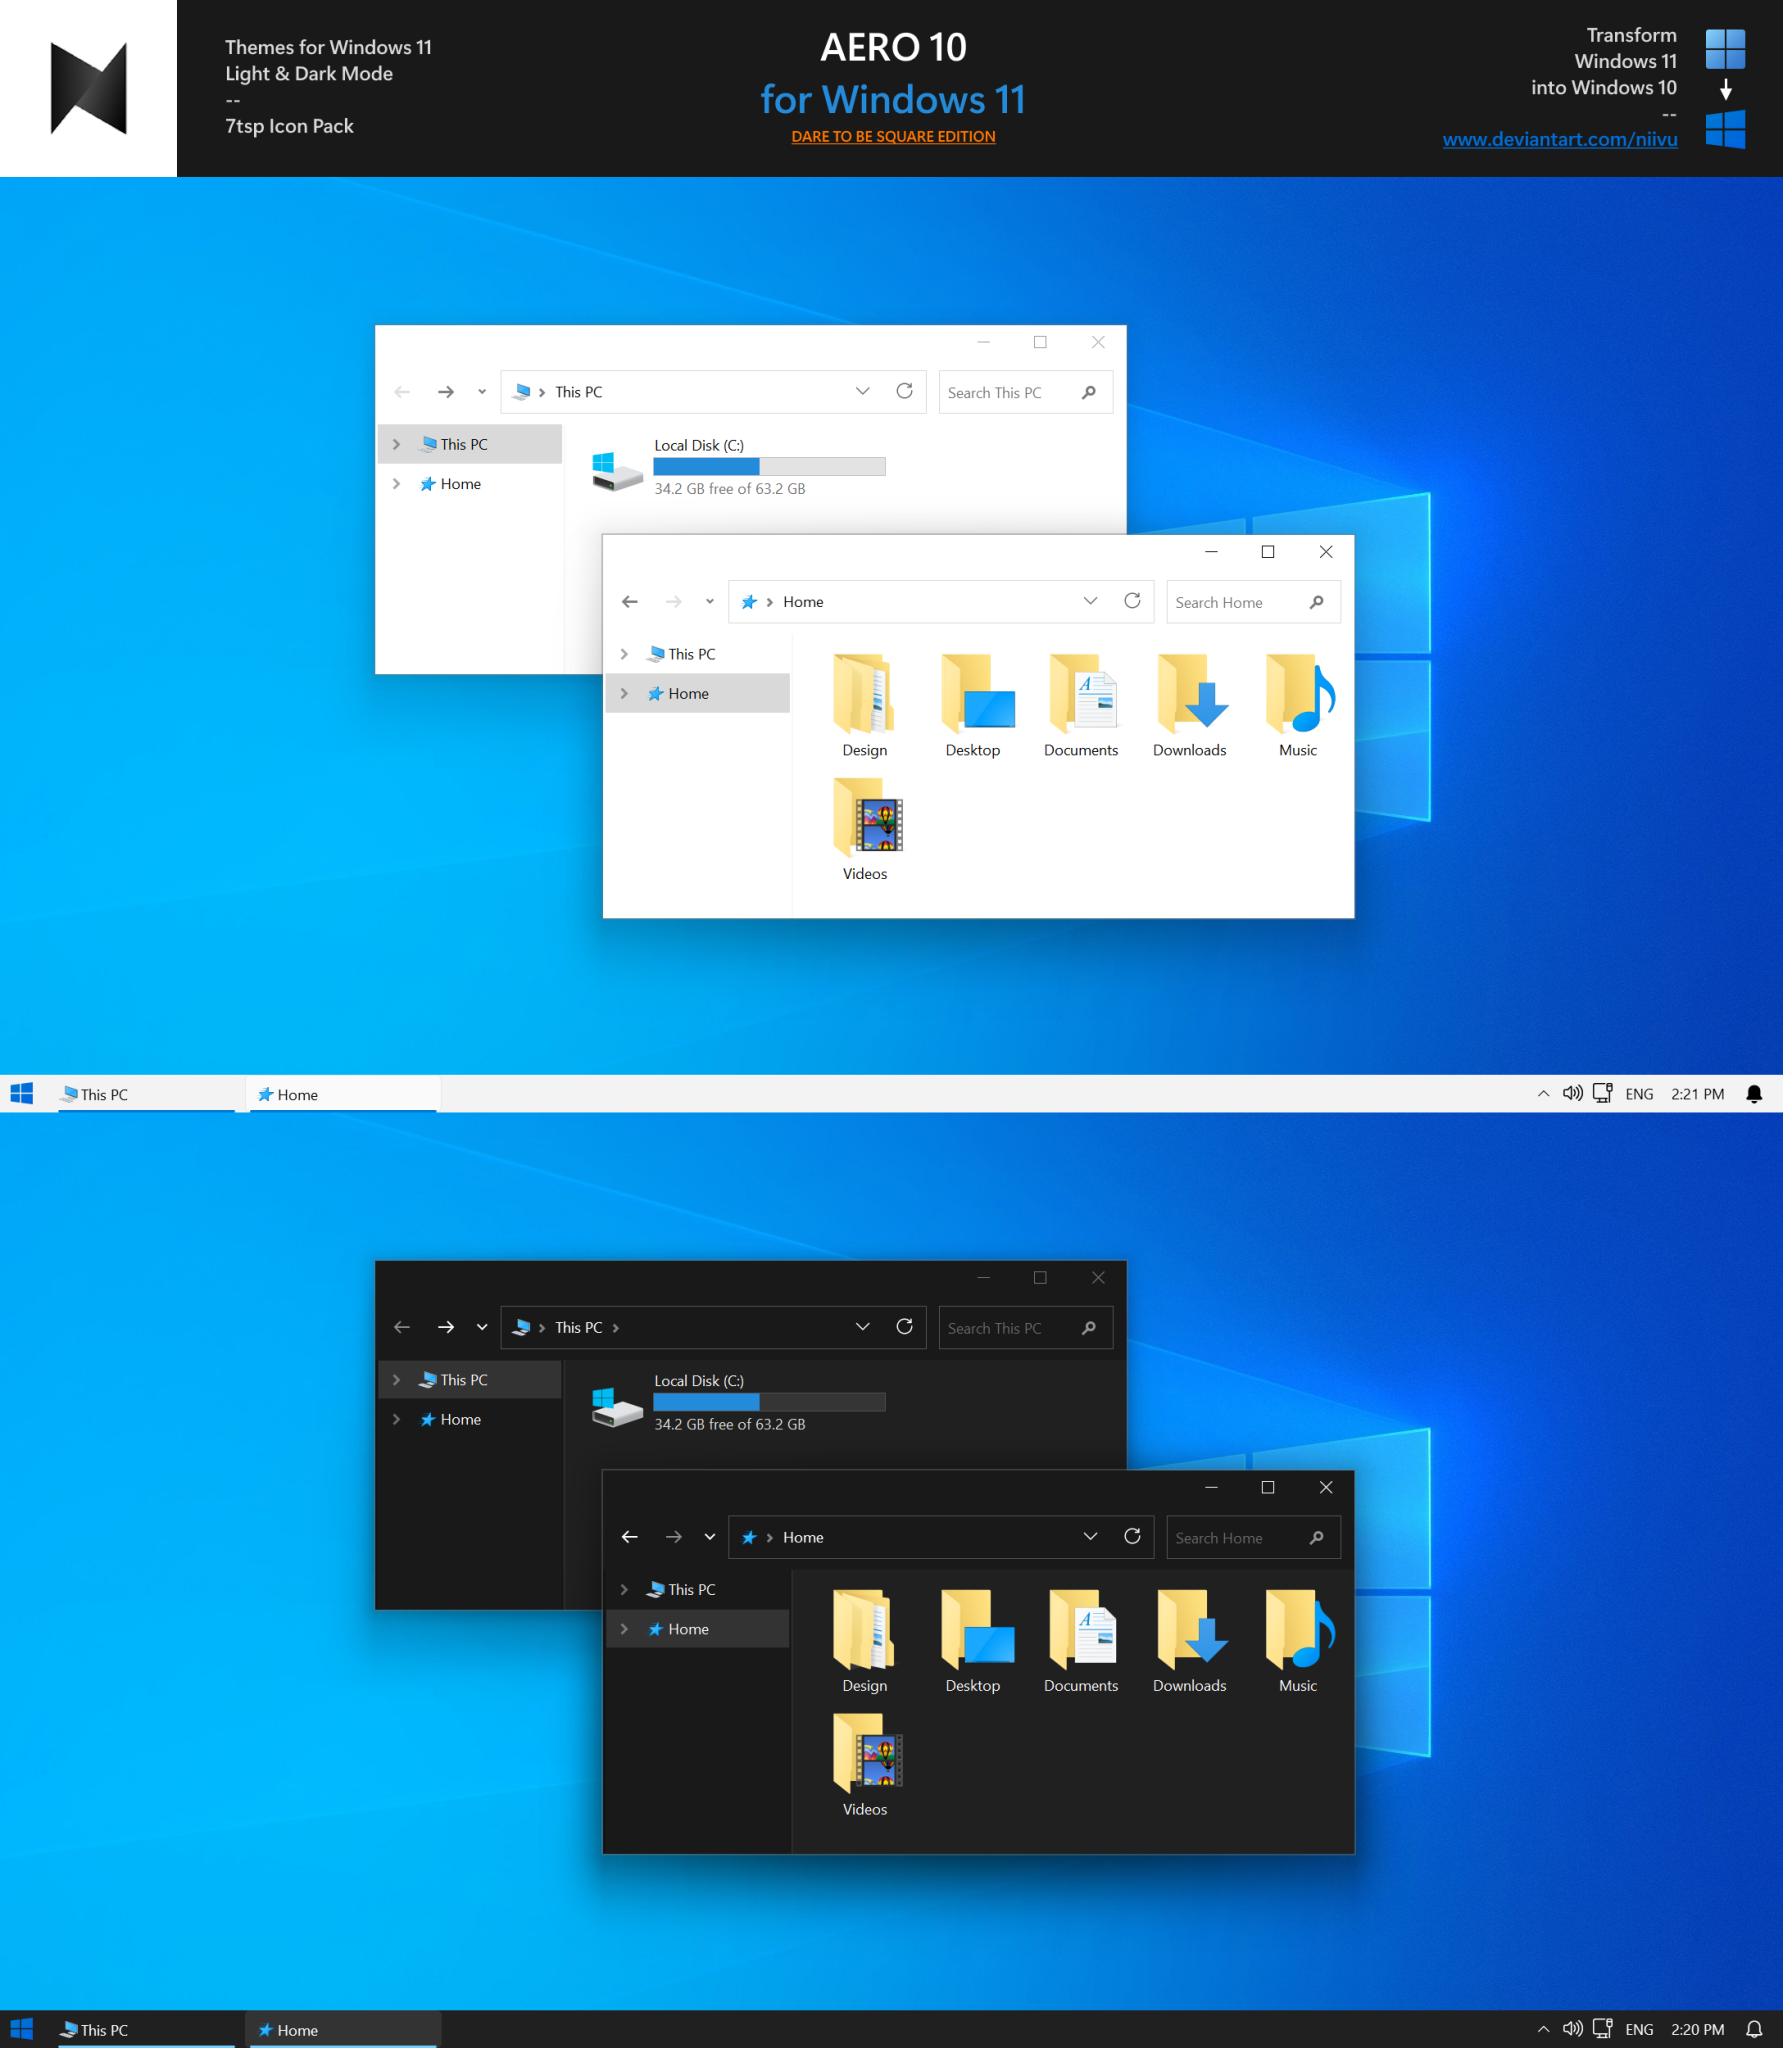Click refresh in the light Home window
Screen dimensions: 1783x2048
pos(1132,601)
